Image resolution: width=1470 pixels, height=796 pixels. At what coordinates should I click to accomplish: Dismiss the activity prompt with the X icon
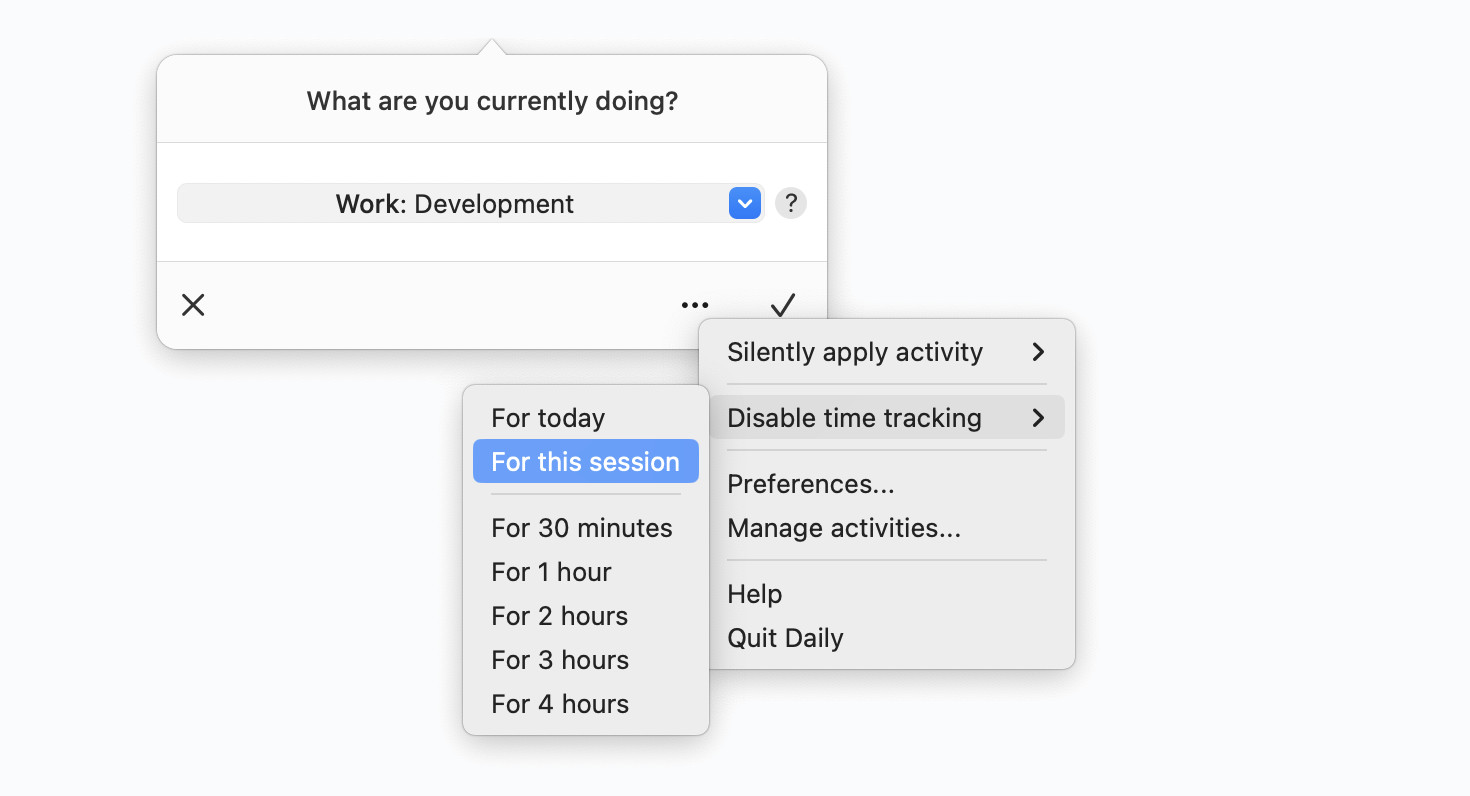pos(193,305)
